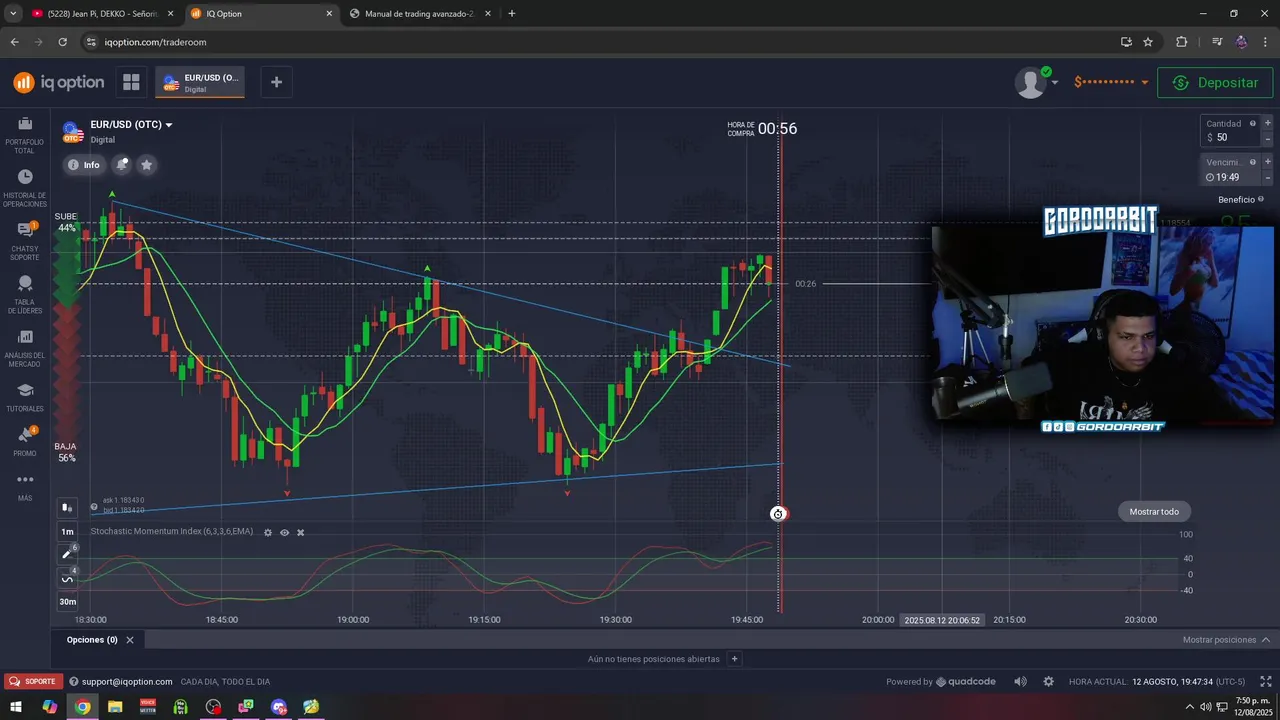Click plus beside Aún no tienes posiciones abiertas

734,659
